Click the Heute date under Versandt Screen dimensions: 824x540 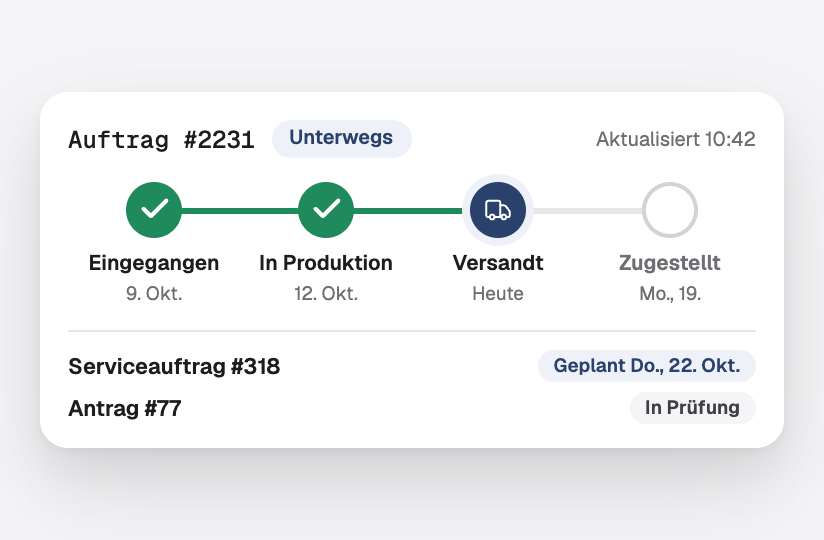tap(498, 294)
